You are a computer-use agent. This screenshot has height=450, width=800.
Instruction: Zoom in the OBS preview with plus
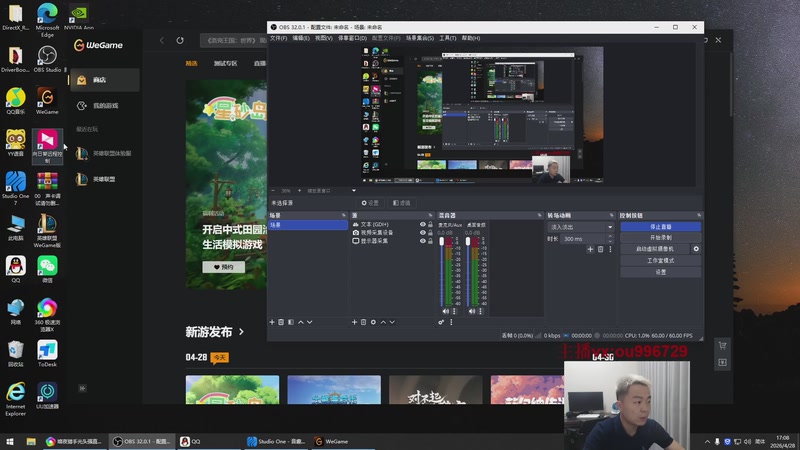(x=299, y=190)
